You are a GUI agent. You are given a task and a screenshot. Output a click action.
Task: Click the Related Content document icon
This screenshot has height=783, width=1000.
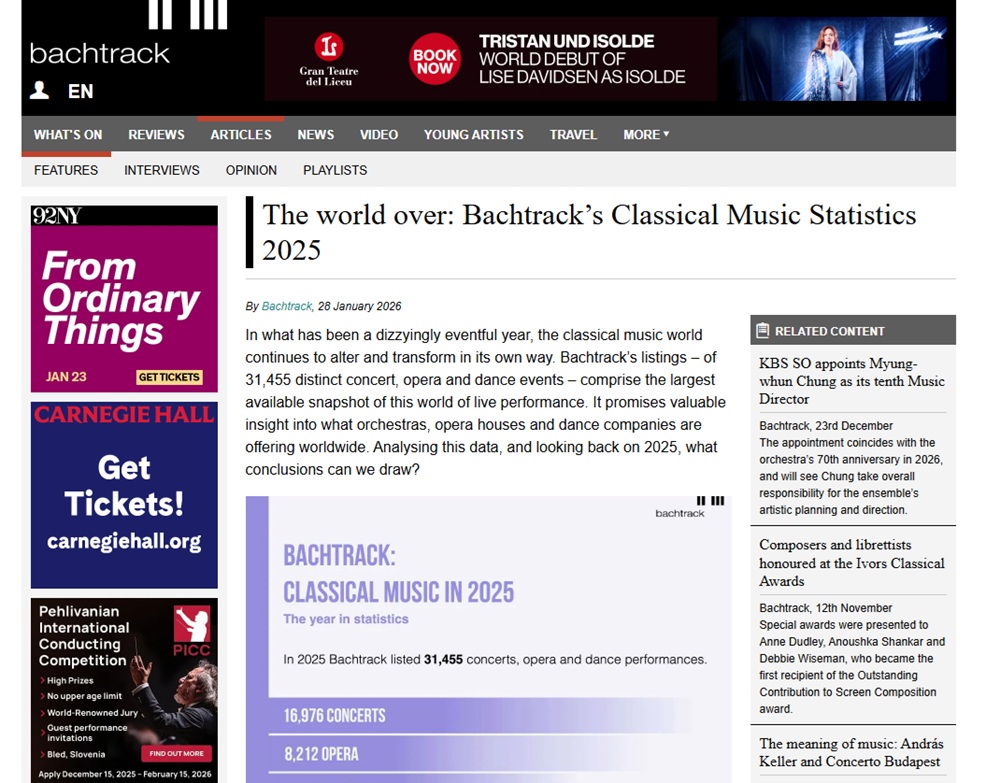click(x=763, y=331)
